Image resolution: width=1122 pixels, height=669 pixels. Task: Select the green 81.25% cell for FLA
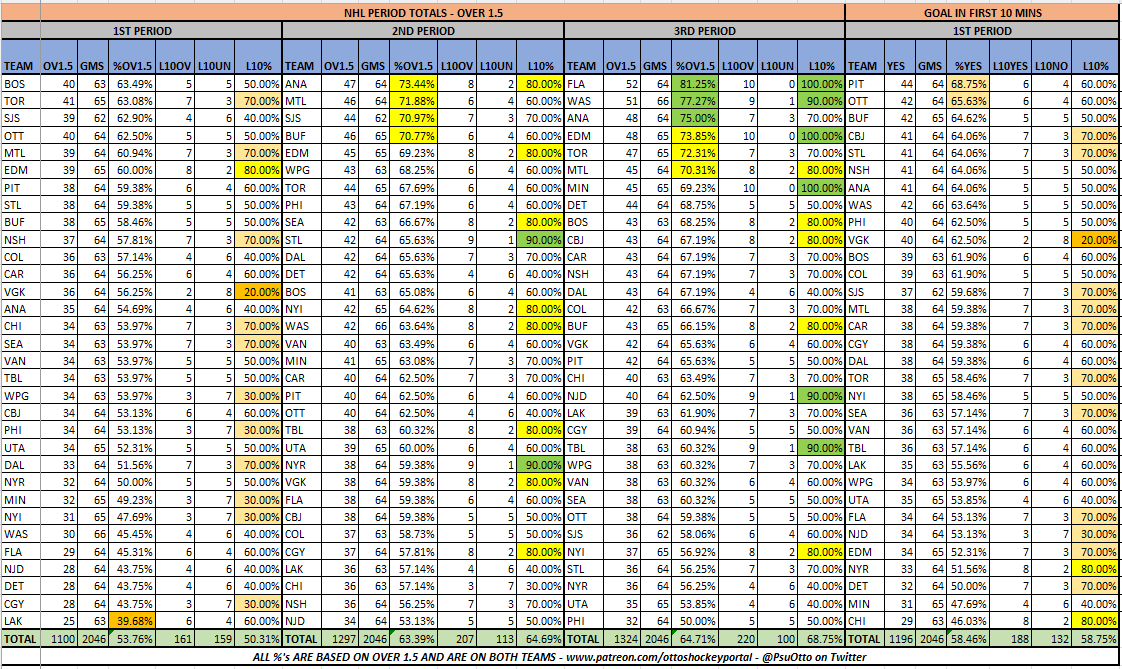pos(695,84)
